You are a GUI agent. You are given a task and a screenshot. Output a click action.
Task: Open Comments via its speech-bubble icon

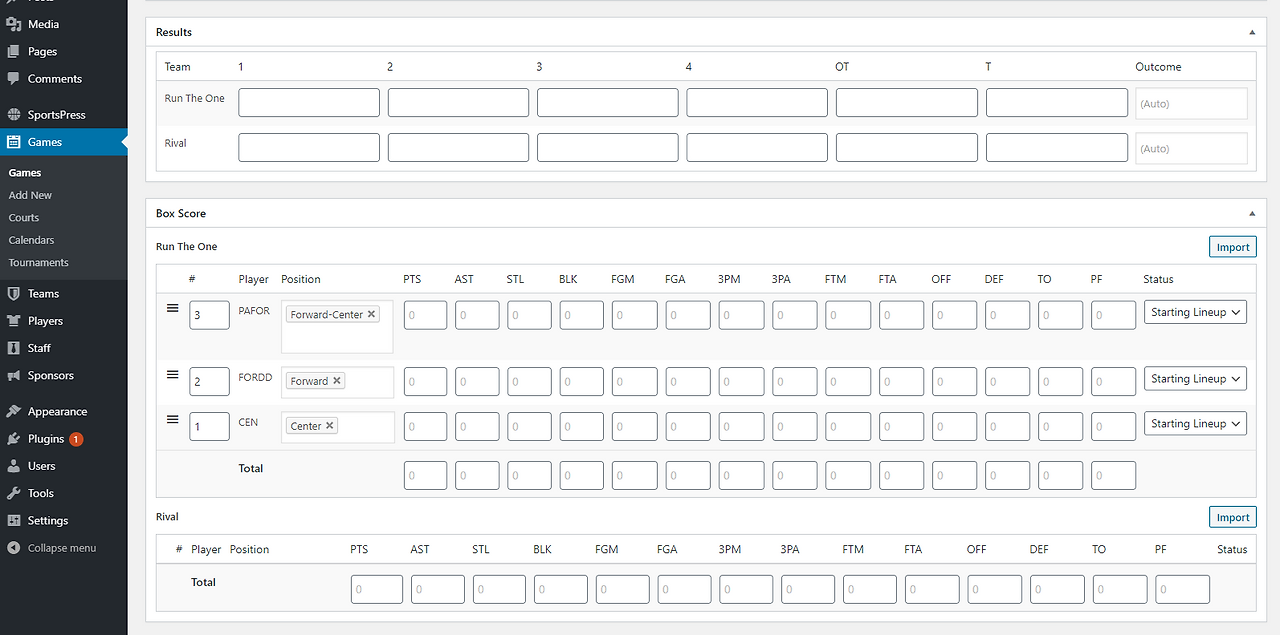(14, 78)
